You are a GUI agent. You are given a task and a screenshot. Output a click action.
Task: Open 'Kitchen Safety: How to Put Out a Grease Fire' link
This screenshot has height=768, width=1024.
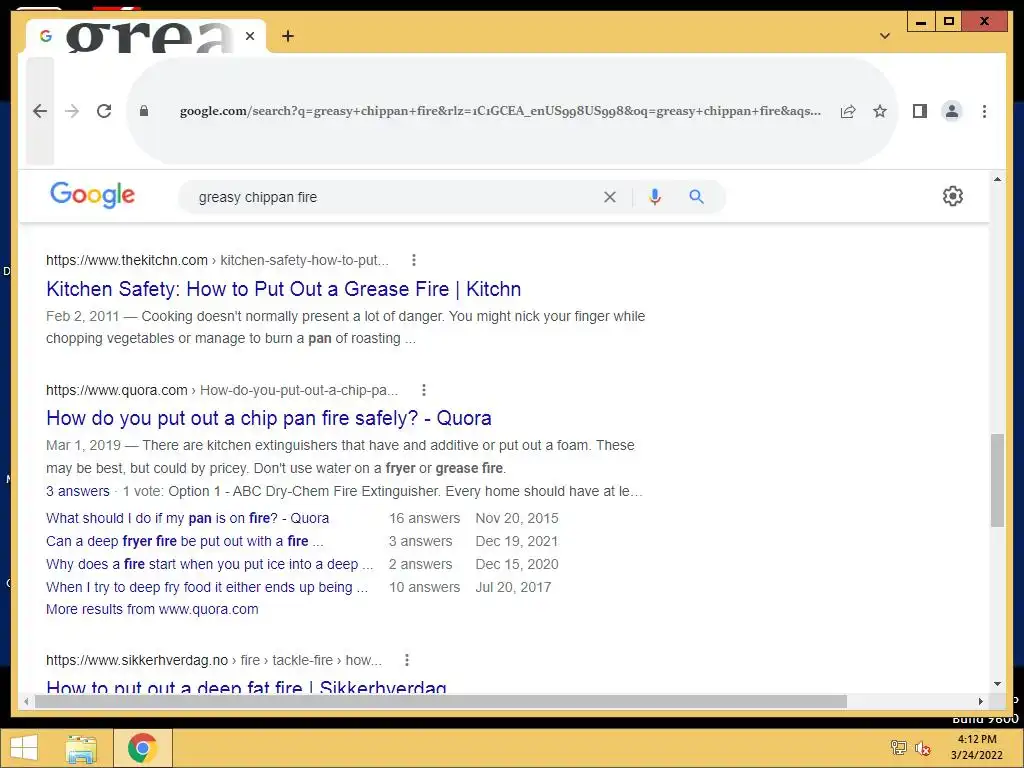pyautogui.click(x=283, y=289)
